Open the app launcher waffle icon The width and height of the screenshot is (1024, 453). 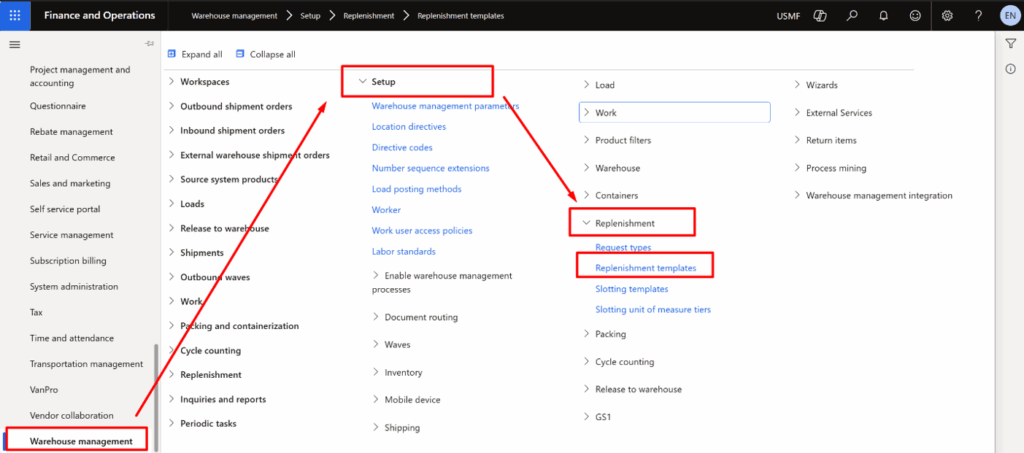tap(15, 16)
